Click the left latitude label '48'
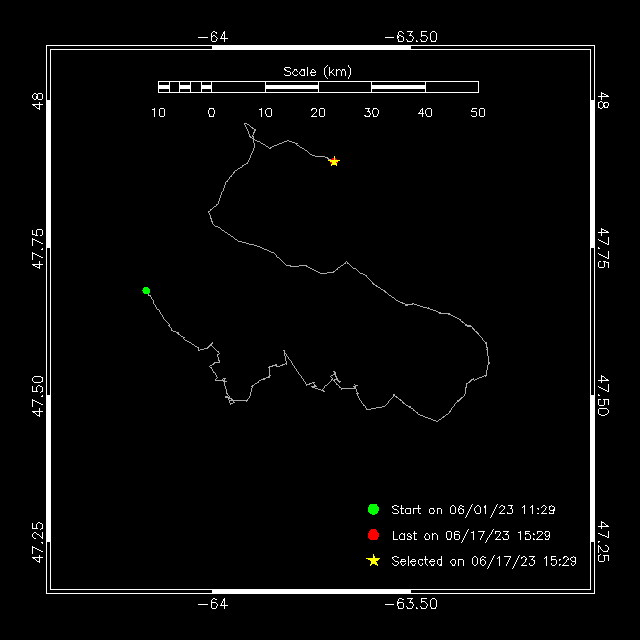Viewport: 640px width, 640px height. coord(38,101)
